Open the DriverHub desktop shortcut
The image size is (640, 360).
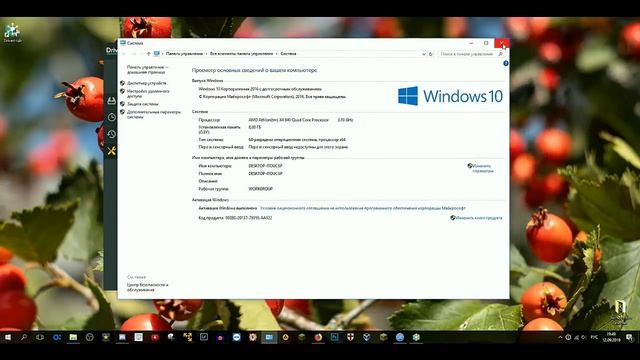coord(12,33)
